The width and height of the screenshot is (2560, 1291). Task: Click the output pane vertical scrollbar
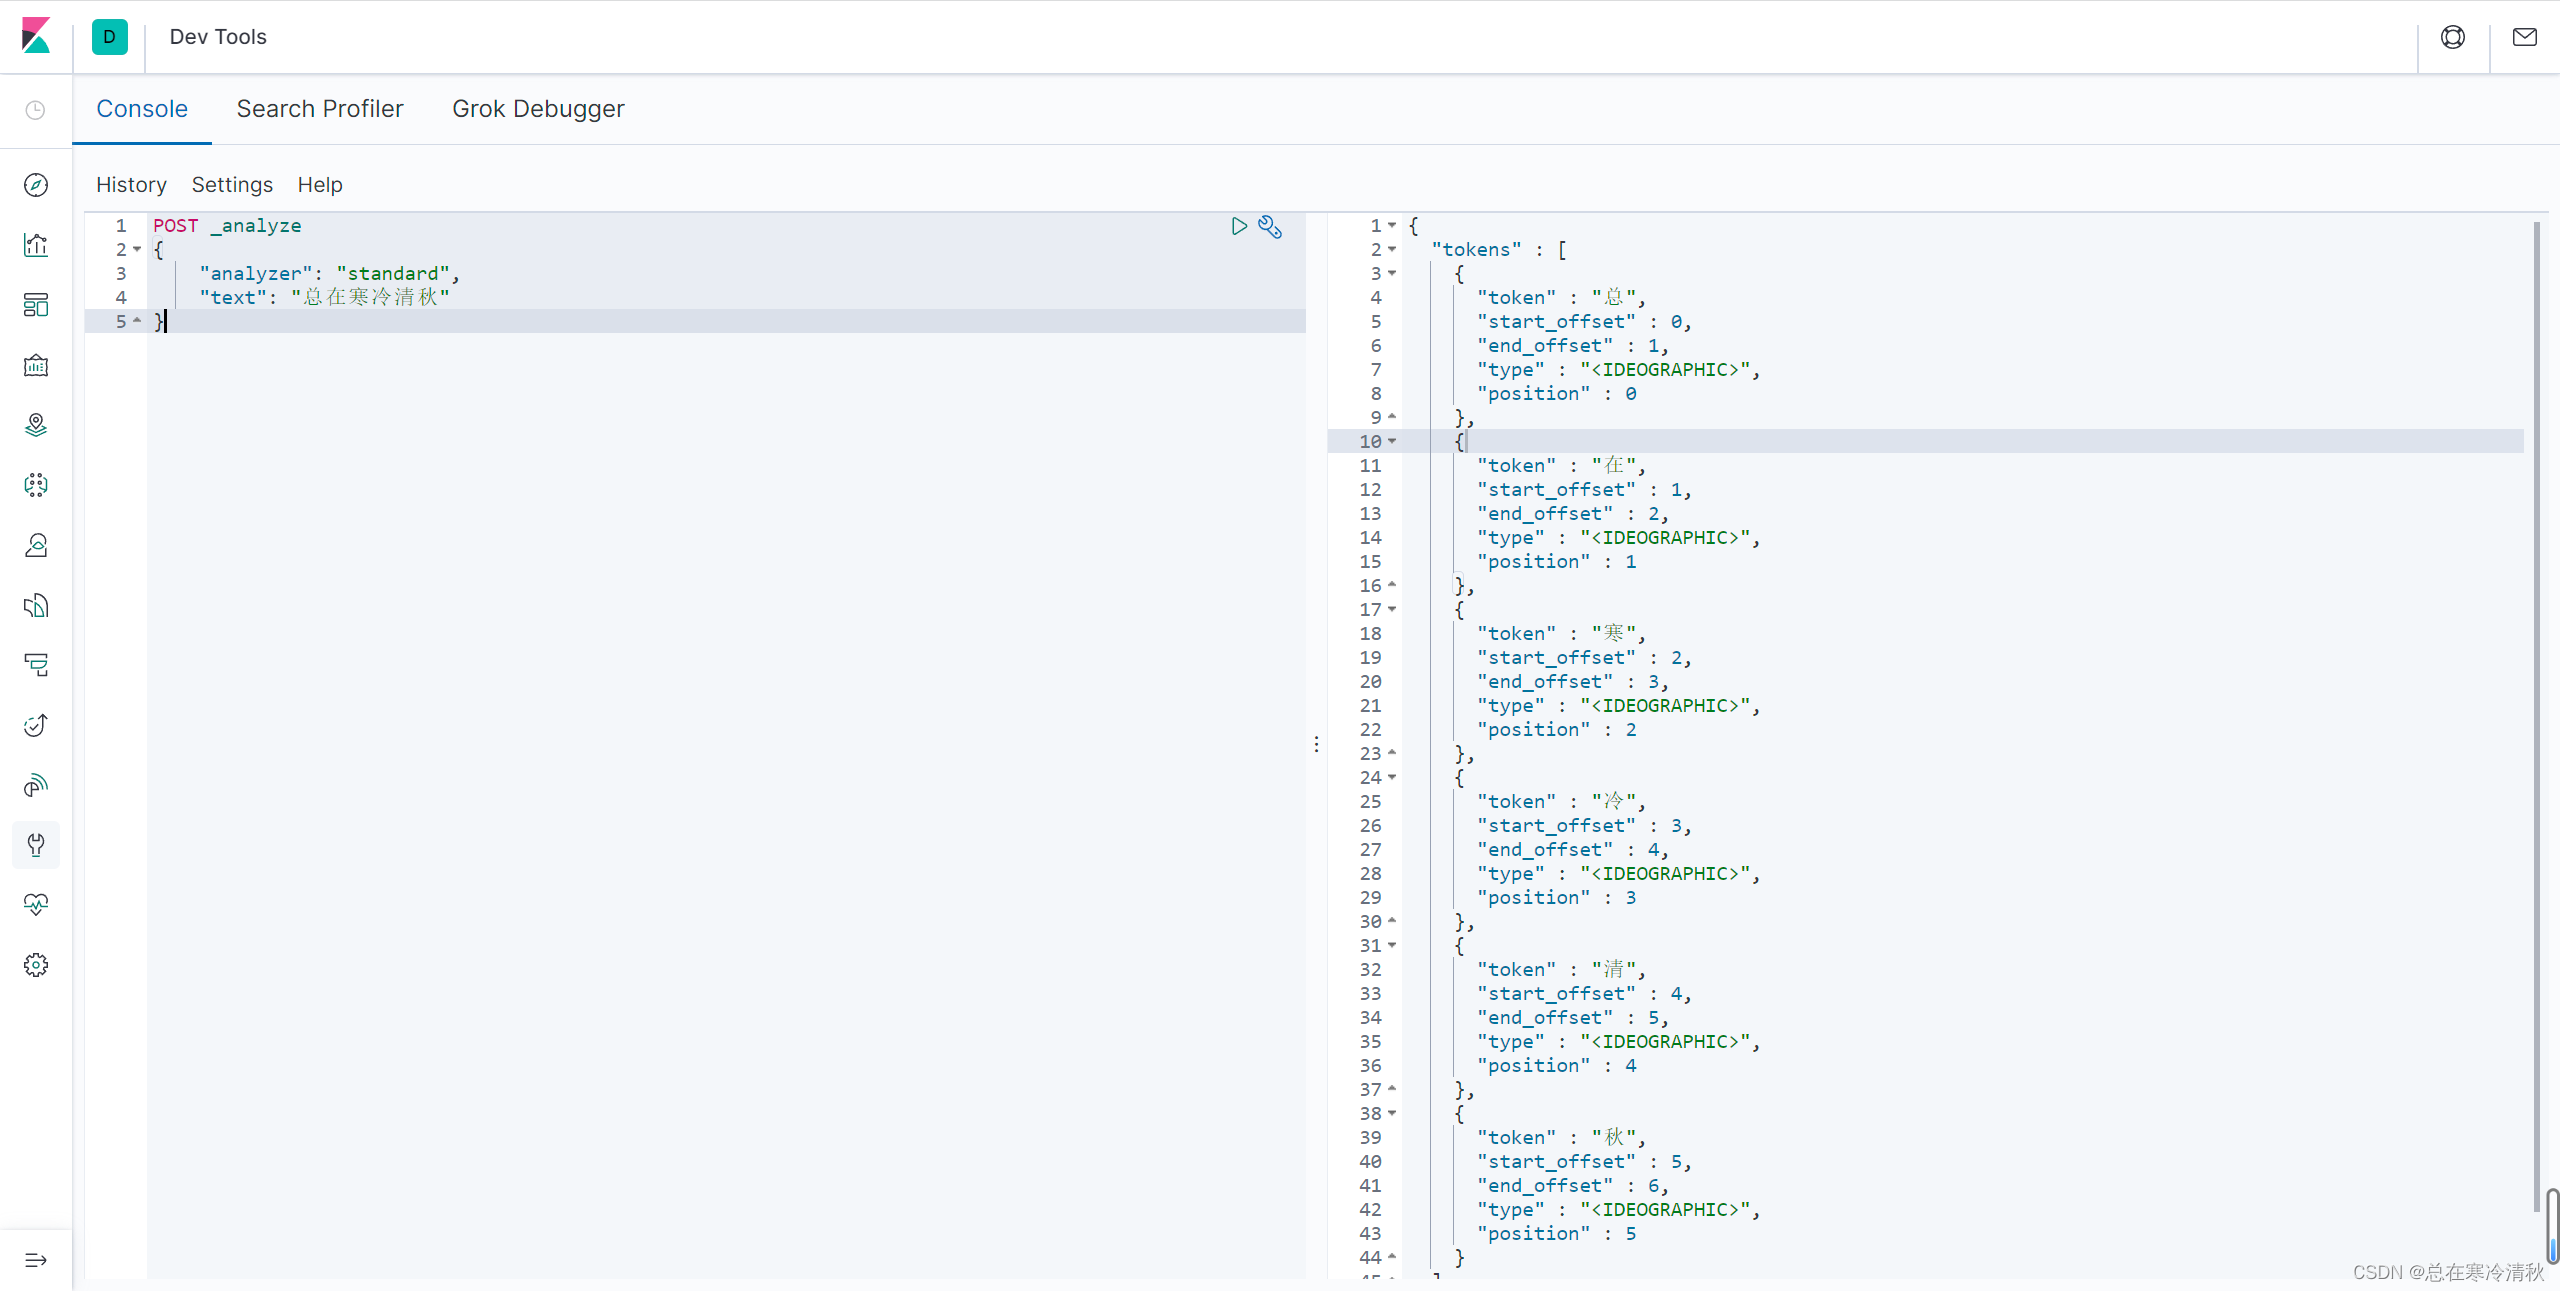pos(2537,715)
